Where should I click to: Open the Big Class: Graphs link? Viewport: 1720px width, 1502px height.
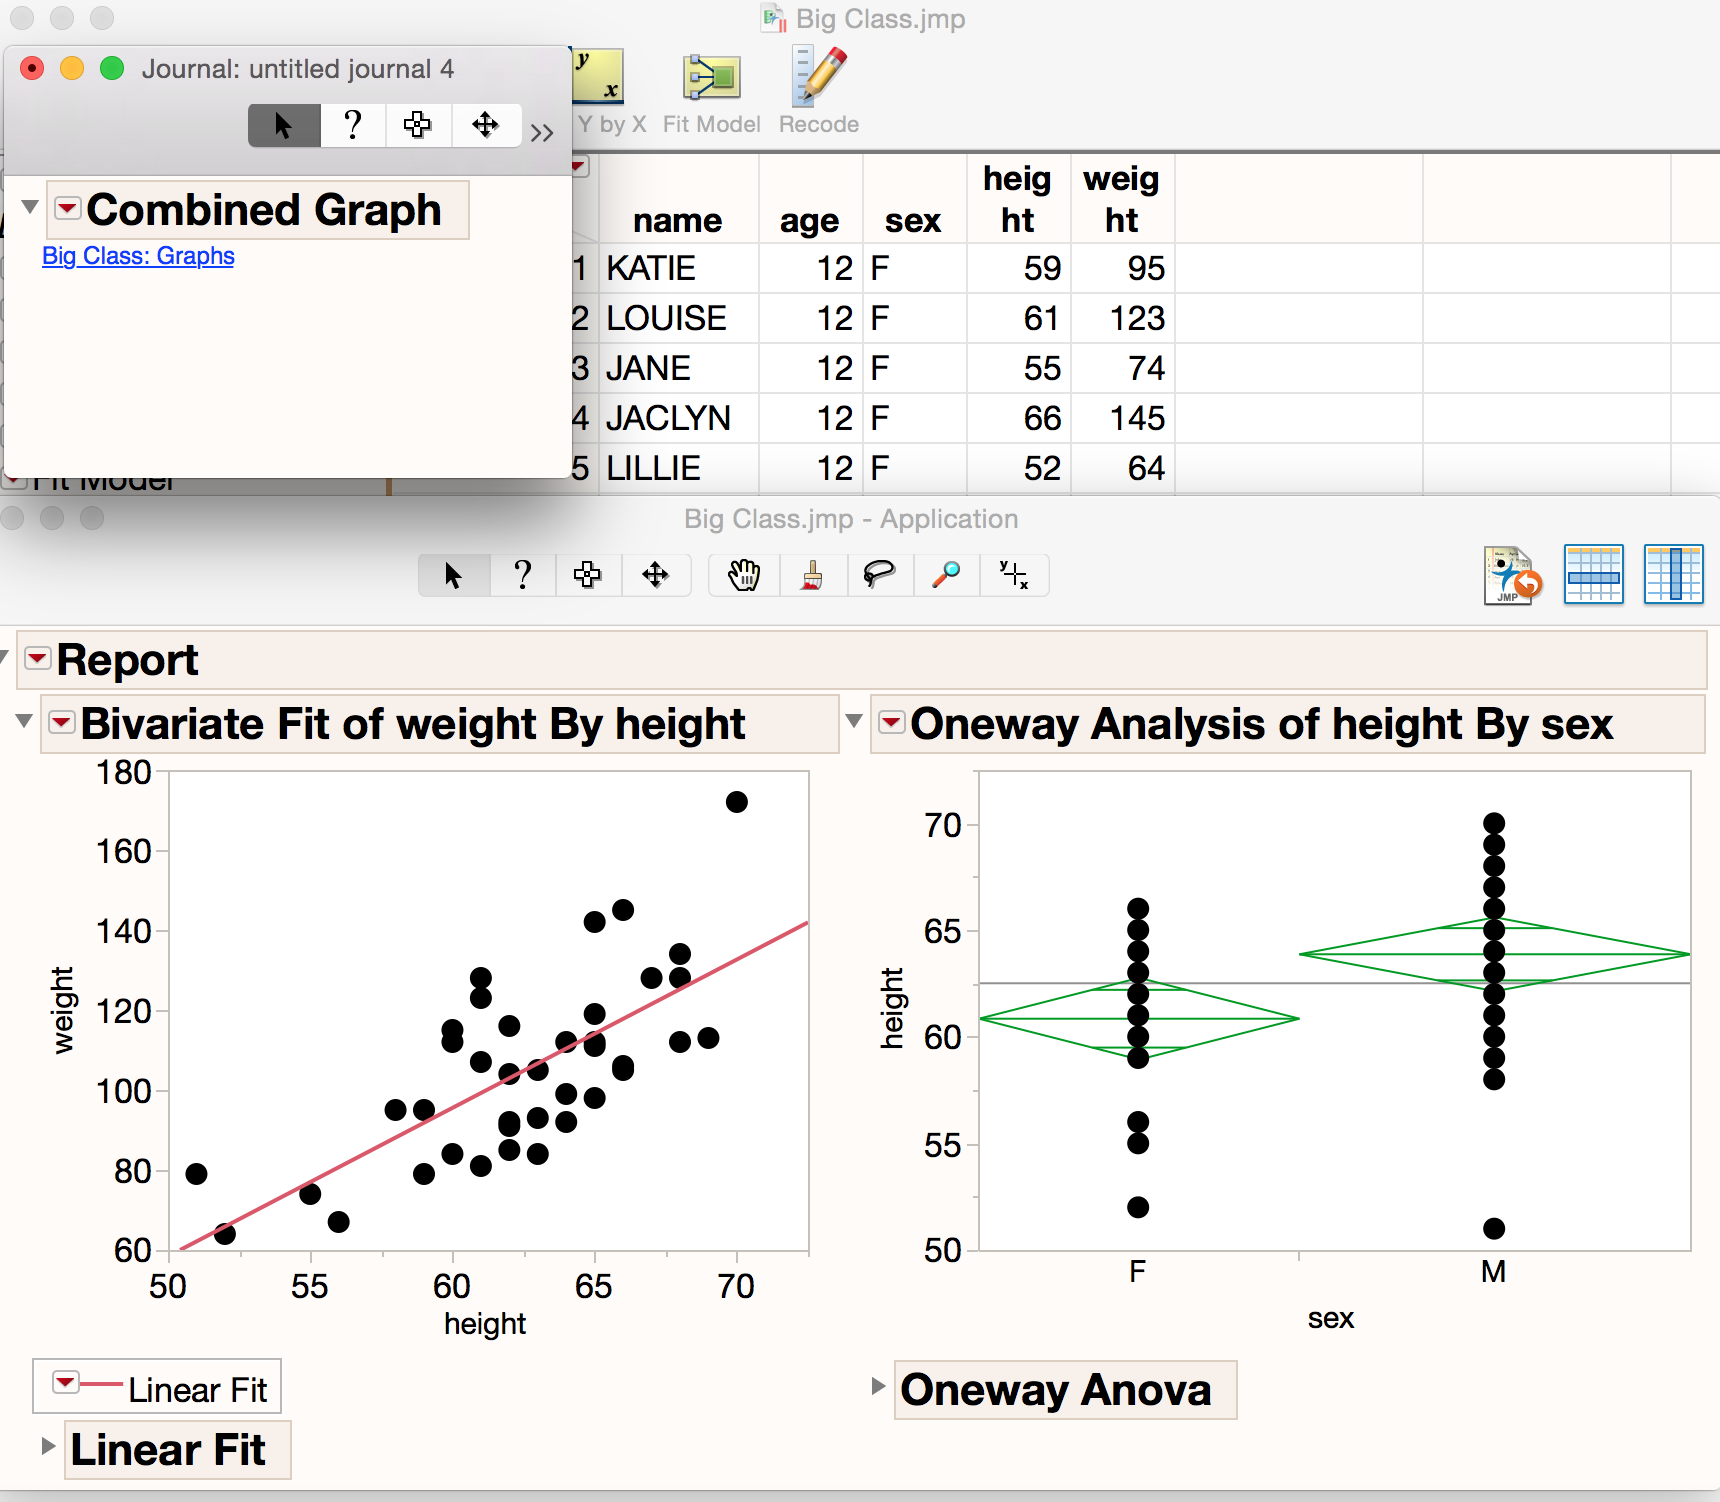tap(137, 256)
